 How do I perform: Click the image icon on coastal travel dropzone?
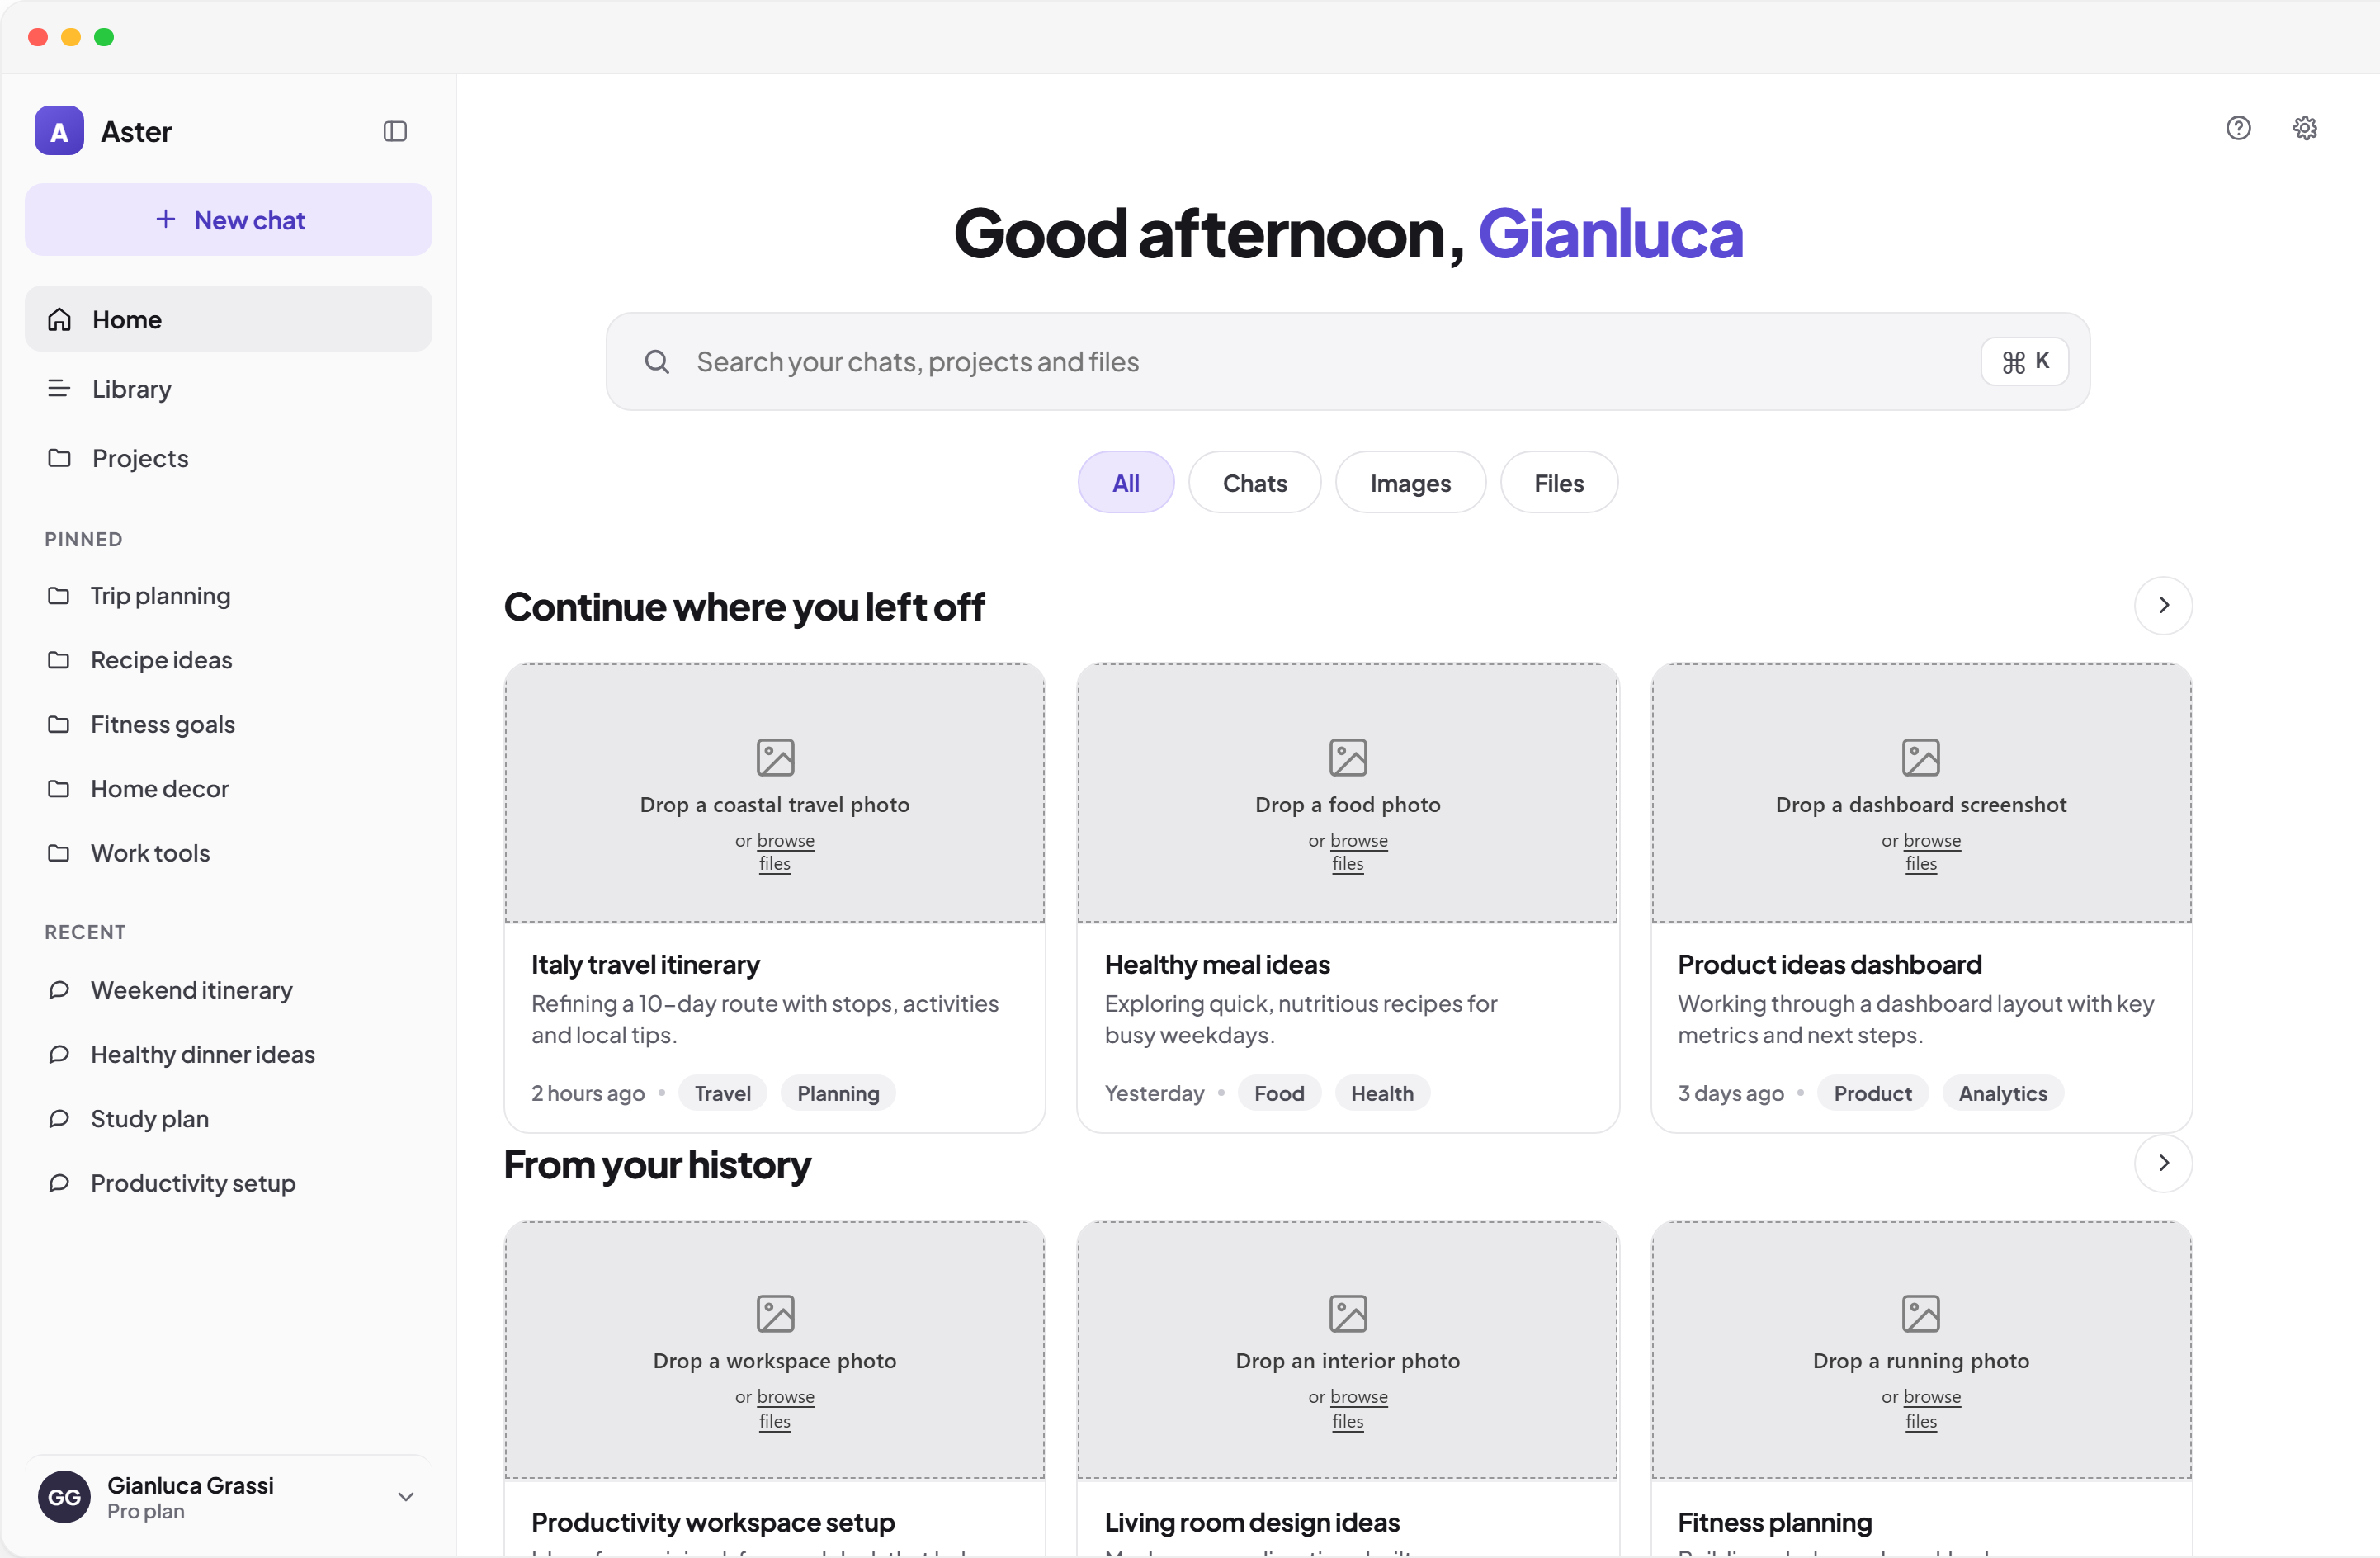(x=775, y=758)
